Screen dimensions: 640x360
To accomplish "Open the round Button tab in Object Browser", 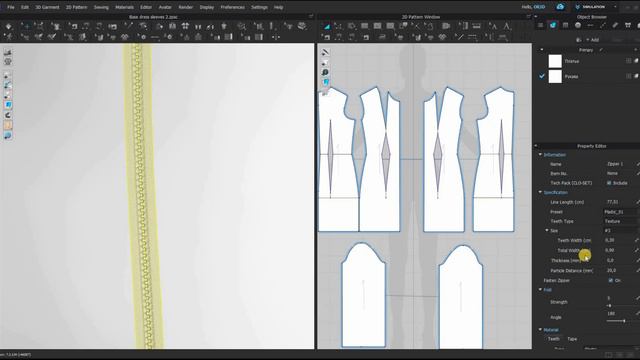I will tap(578, 25).
